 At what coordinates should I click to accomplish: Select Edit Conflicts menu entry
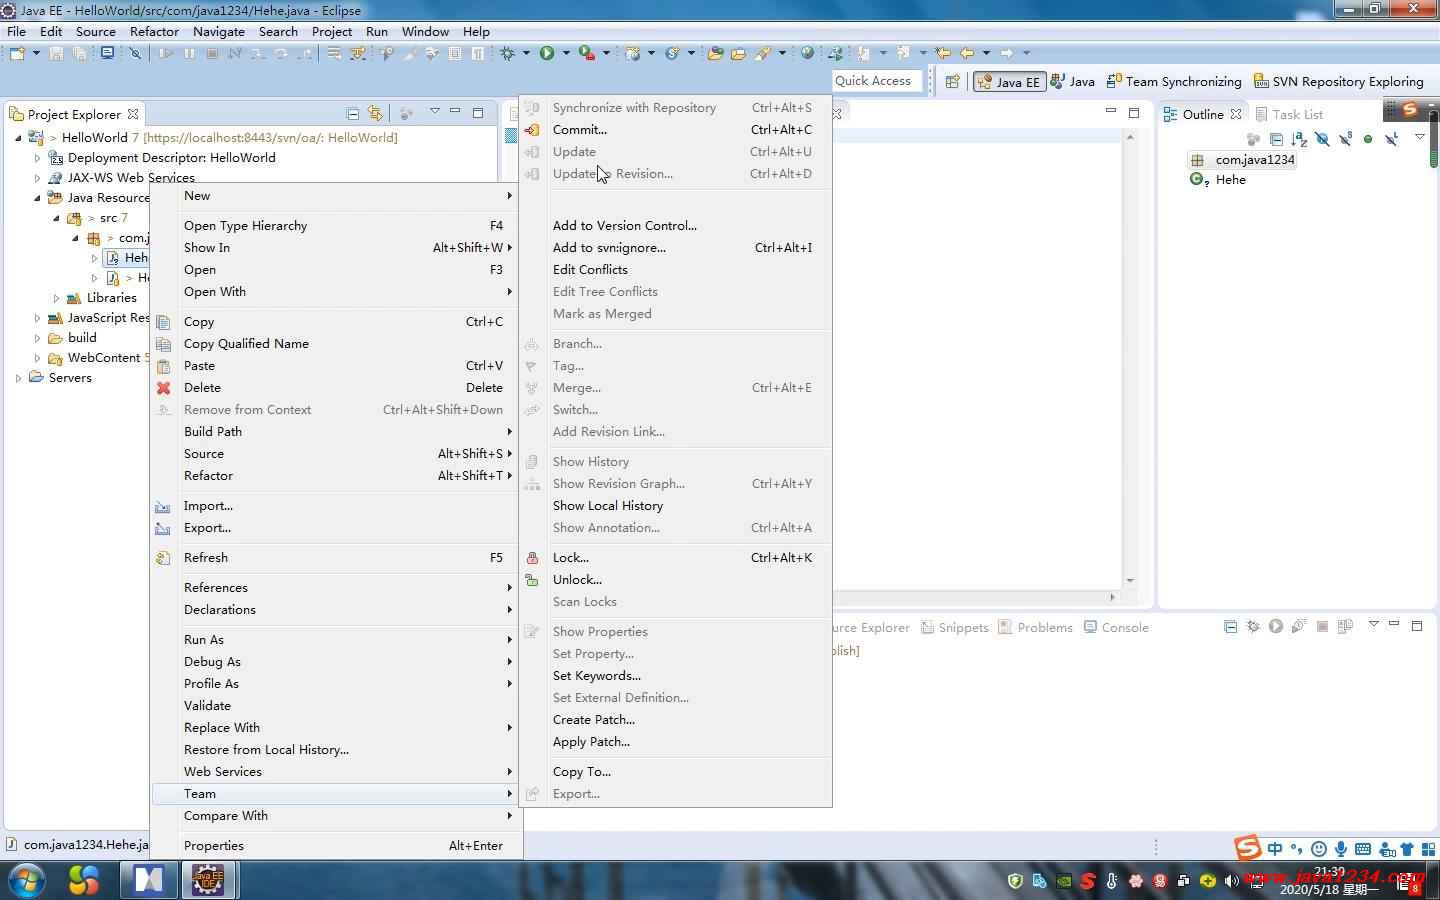676,270
